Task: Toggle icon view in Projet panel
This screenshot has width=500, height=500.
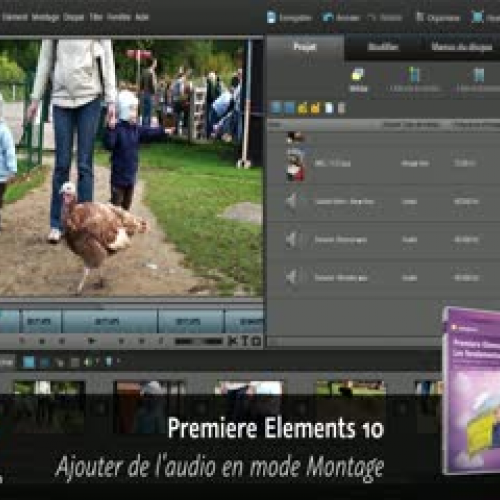Action: (x=289, y=108)
